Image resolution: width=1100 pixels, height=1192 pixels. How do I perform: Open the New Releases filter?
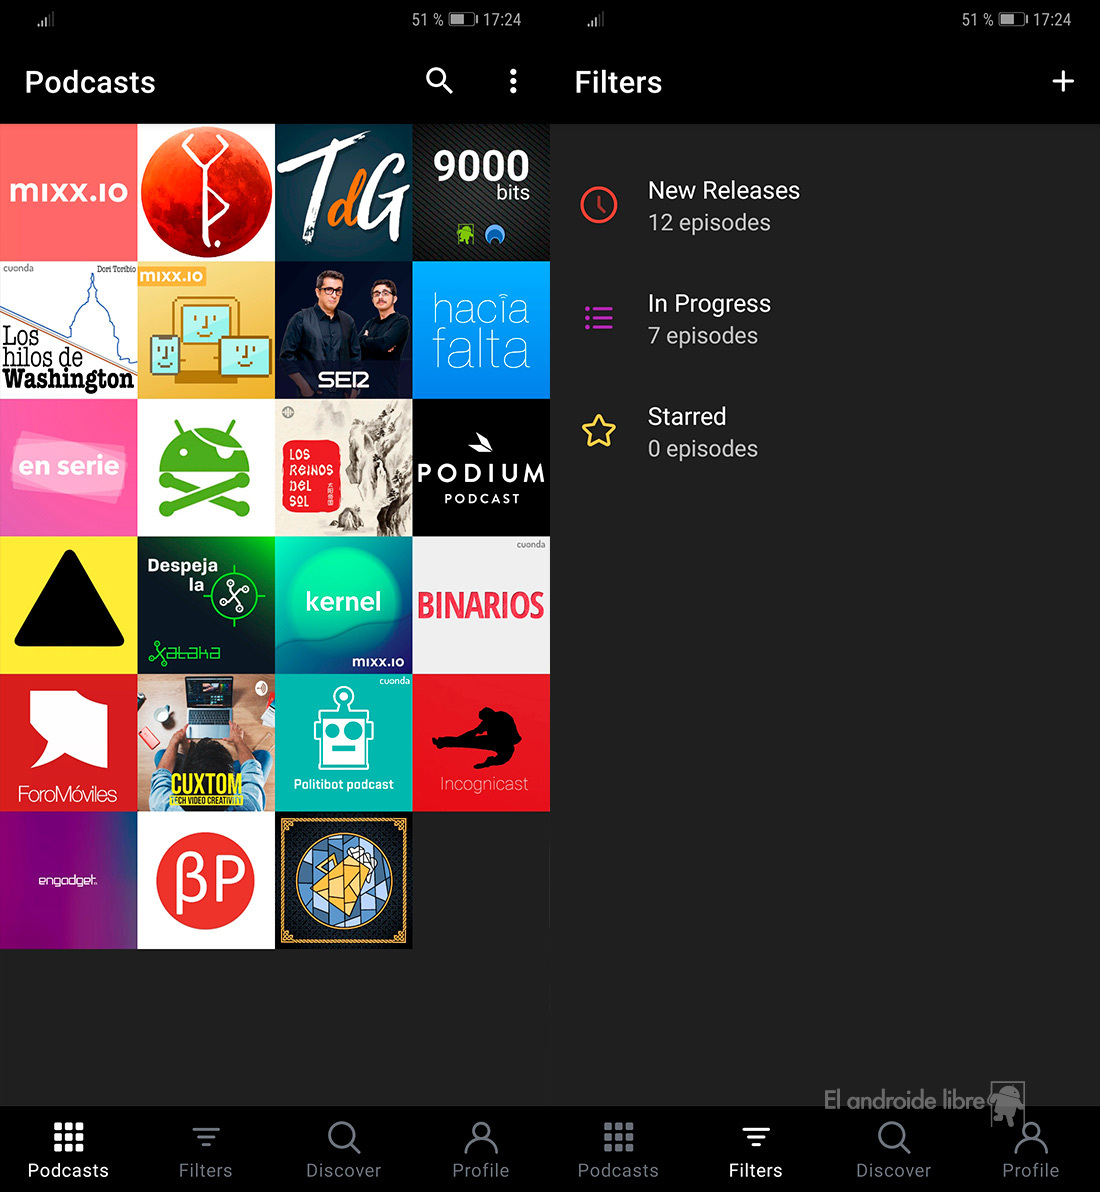825,205
